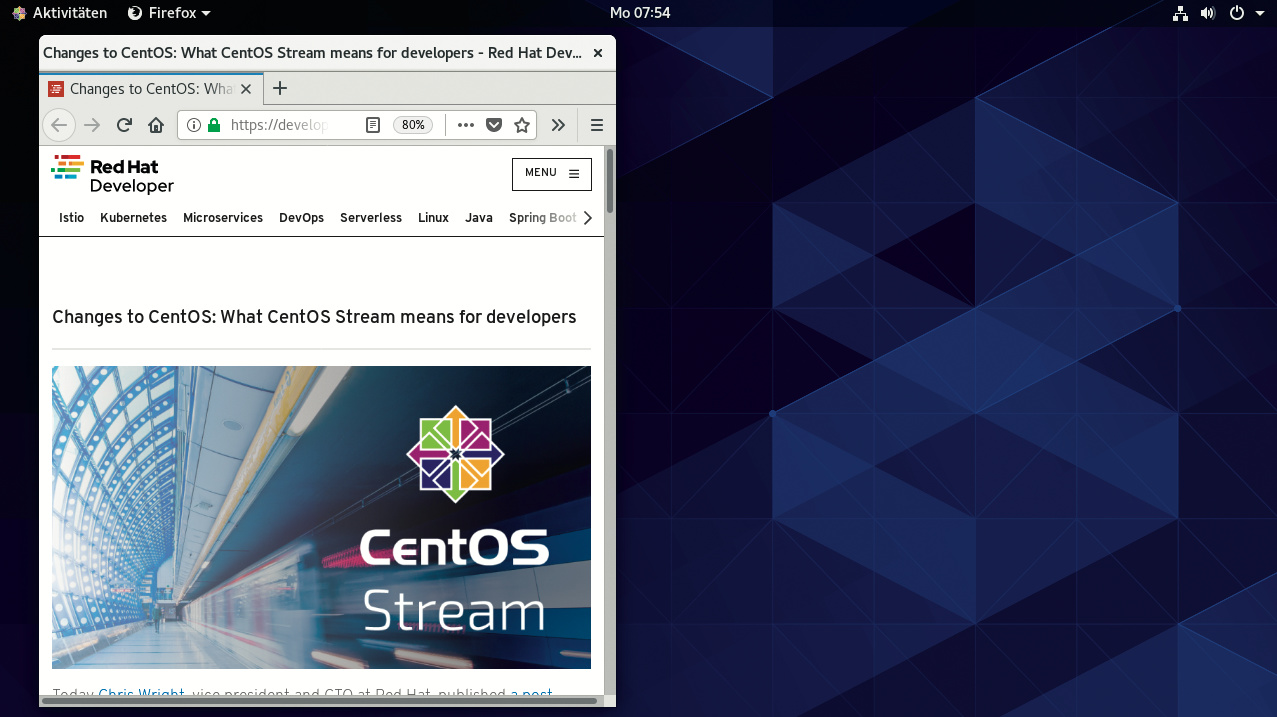Open the Microservices topic
Image resolution: width=1277 pixels, height=717 pixels.
(223, 218)
